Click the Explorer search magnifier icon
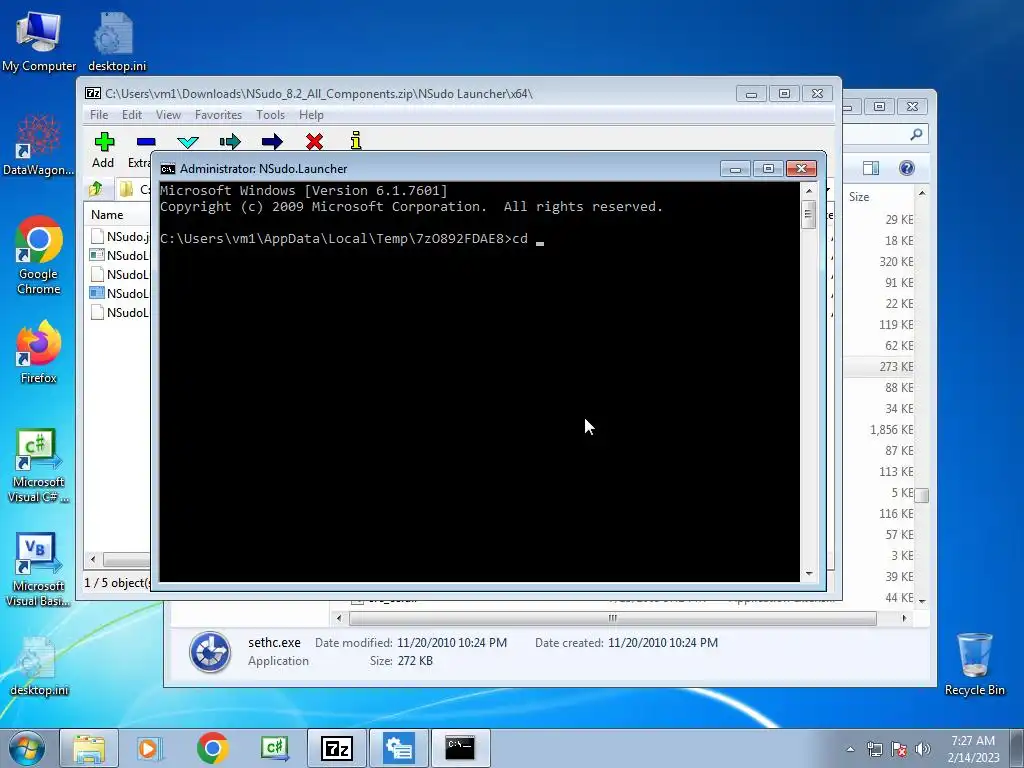Image resolution: width=1024 pixels, height=768 pixels. pos(916,135)
